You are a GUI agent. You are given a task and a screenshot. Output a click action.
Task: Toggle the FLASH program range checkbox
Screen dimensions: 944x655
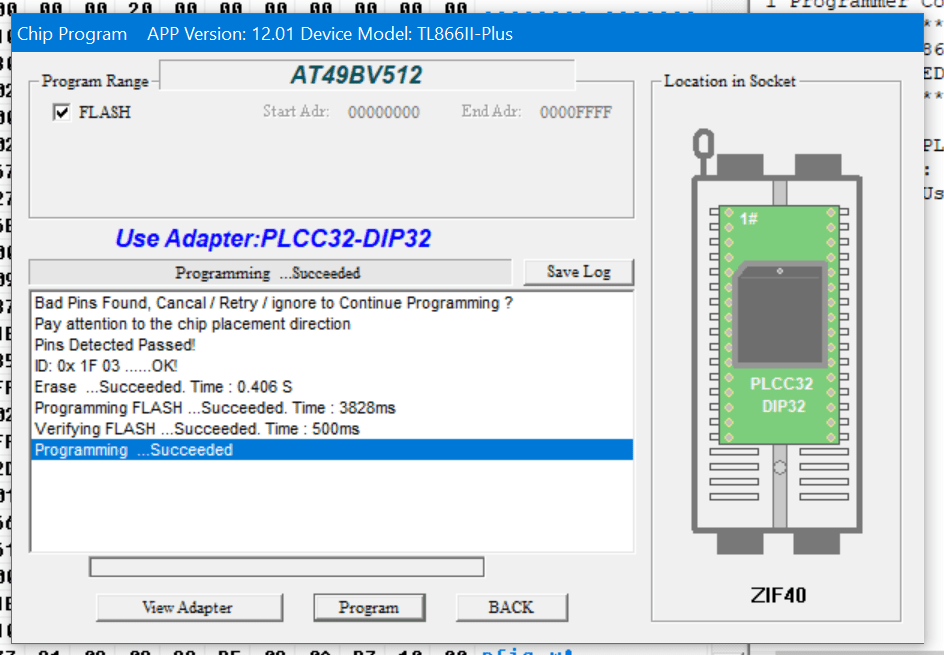click(61, 112)
